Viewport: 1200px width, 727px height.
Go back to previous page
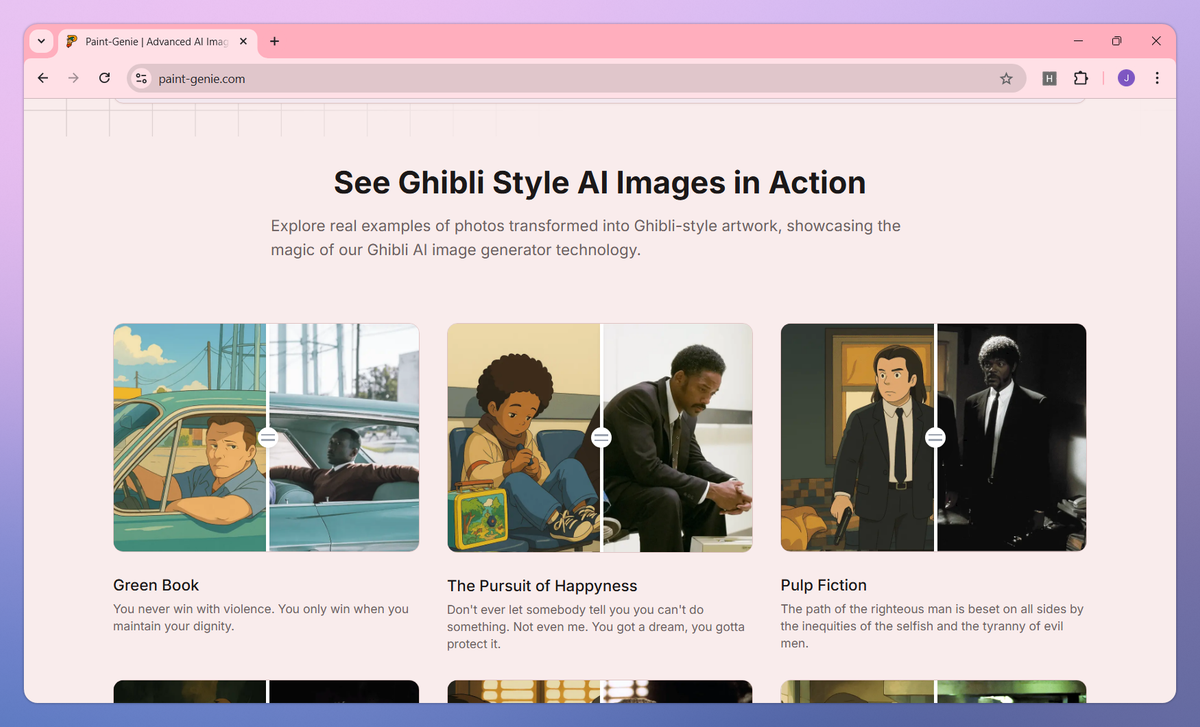point(42,78)
